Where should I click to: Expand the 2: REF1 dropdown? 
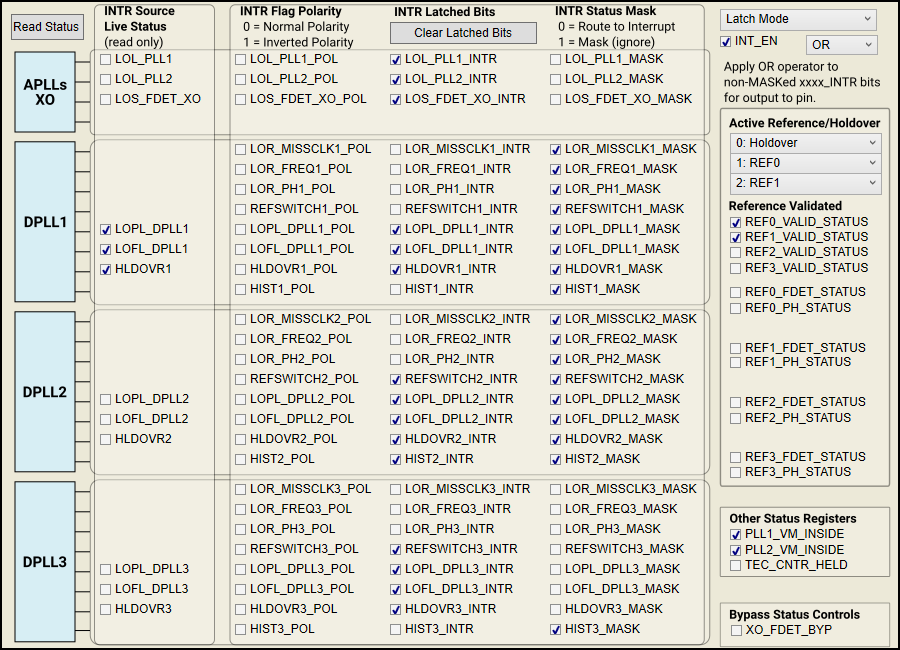click(x=803, y=183)
